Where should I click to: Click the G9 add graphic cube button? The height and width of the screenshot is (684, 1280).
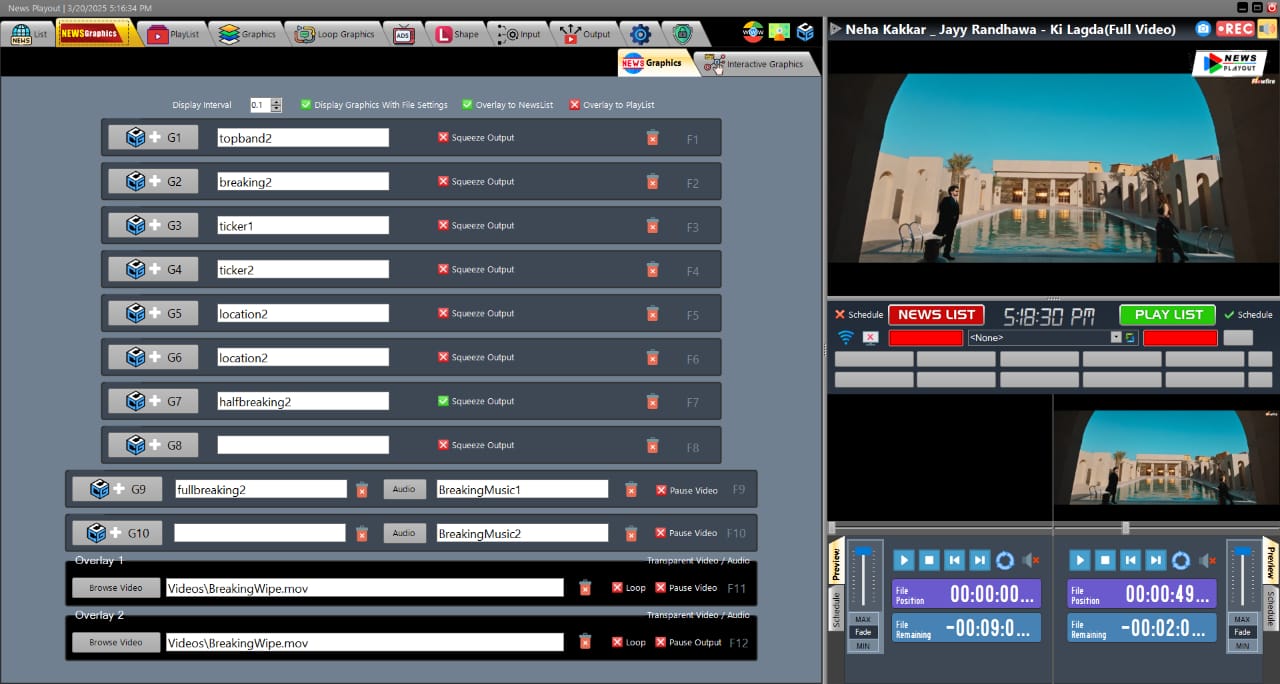coord(117,489)
